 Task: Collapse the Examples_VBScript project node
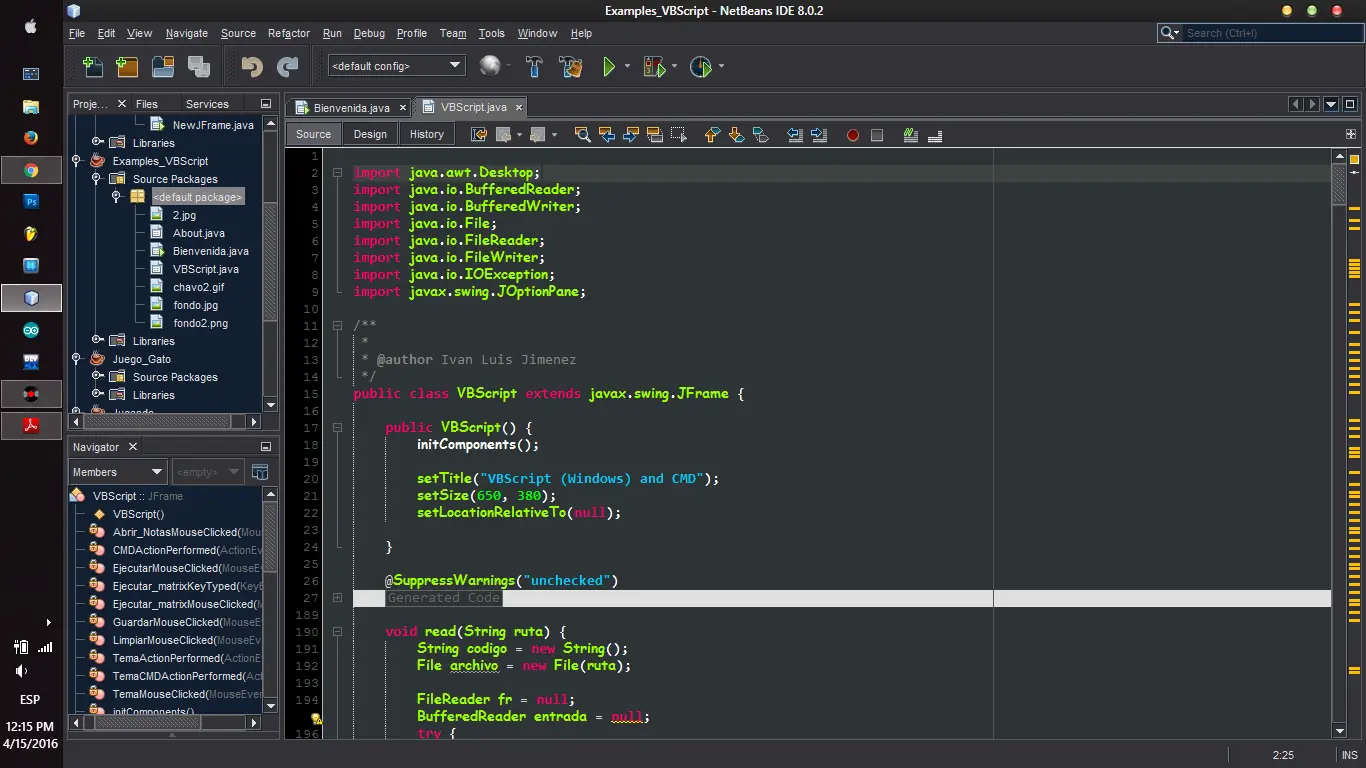[77, 161]
